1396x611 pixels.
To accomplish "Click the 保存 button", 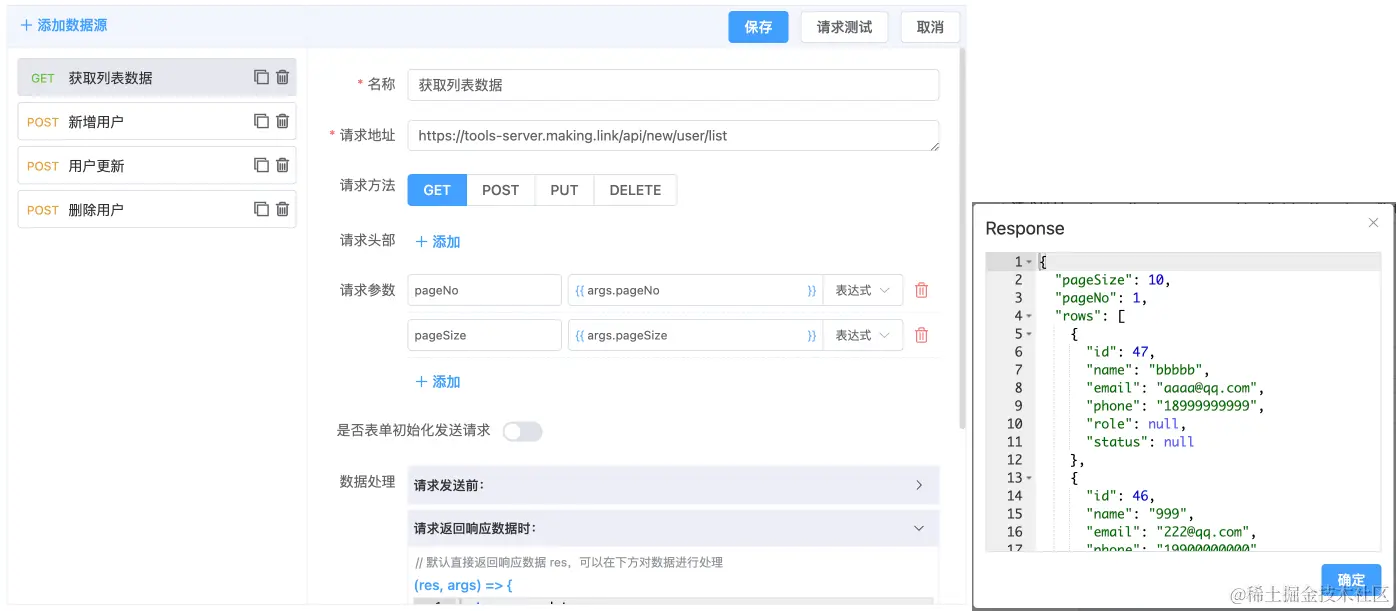I will pyautogui.click(x=758, y=27).
